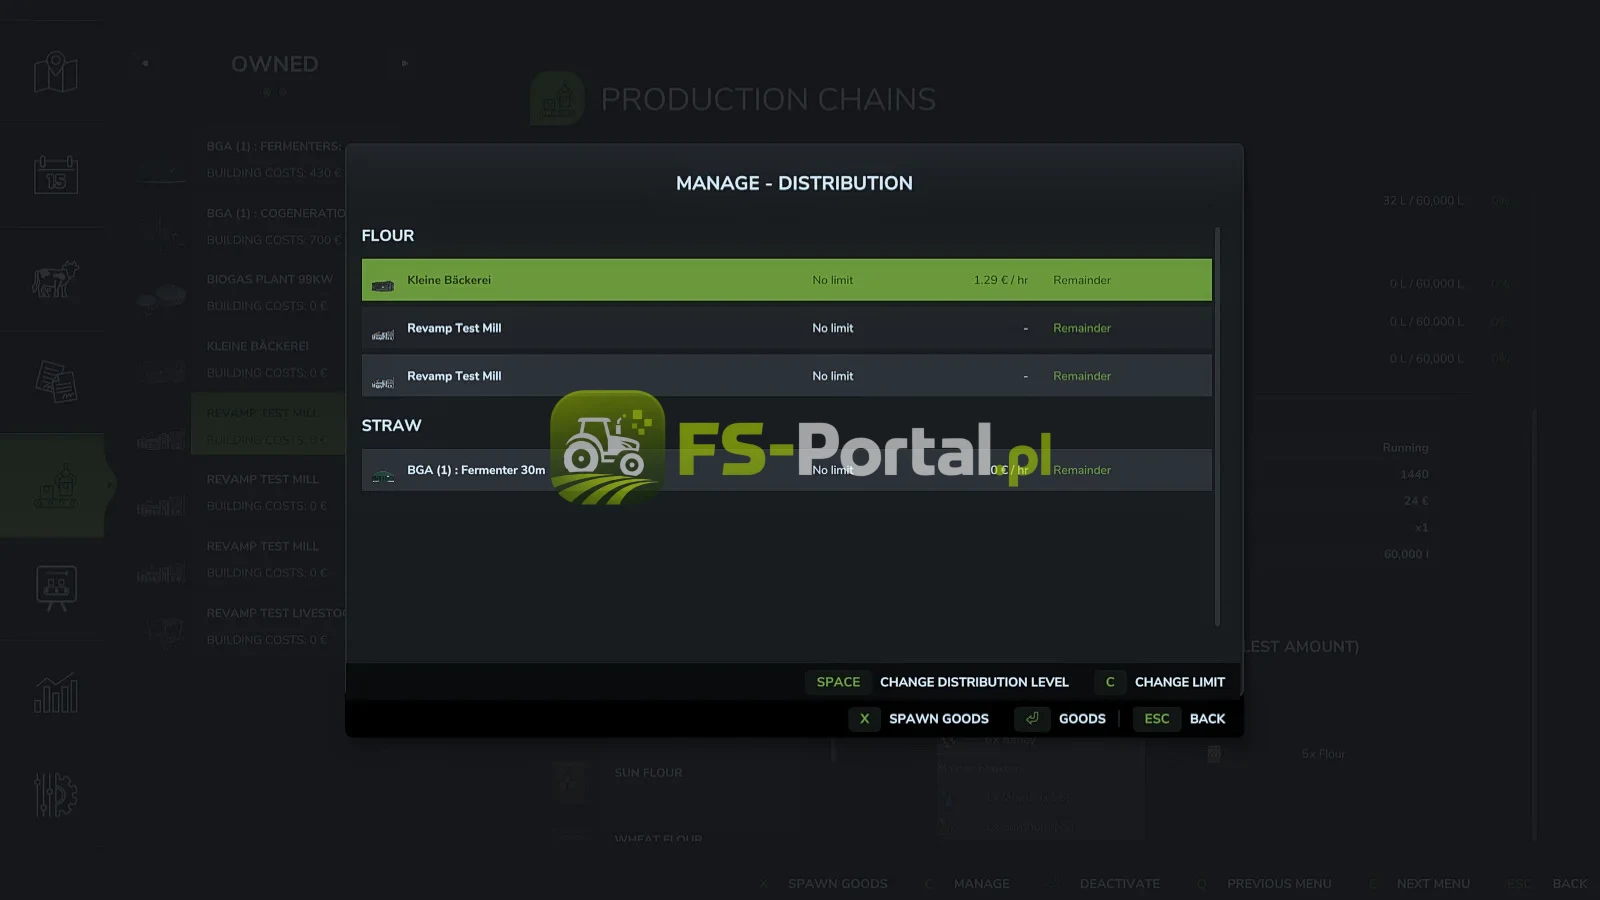Select the production chains sidebar icon
The height and width of the screenshot is (900, 1600).
(x=56, y=486)
